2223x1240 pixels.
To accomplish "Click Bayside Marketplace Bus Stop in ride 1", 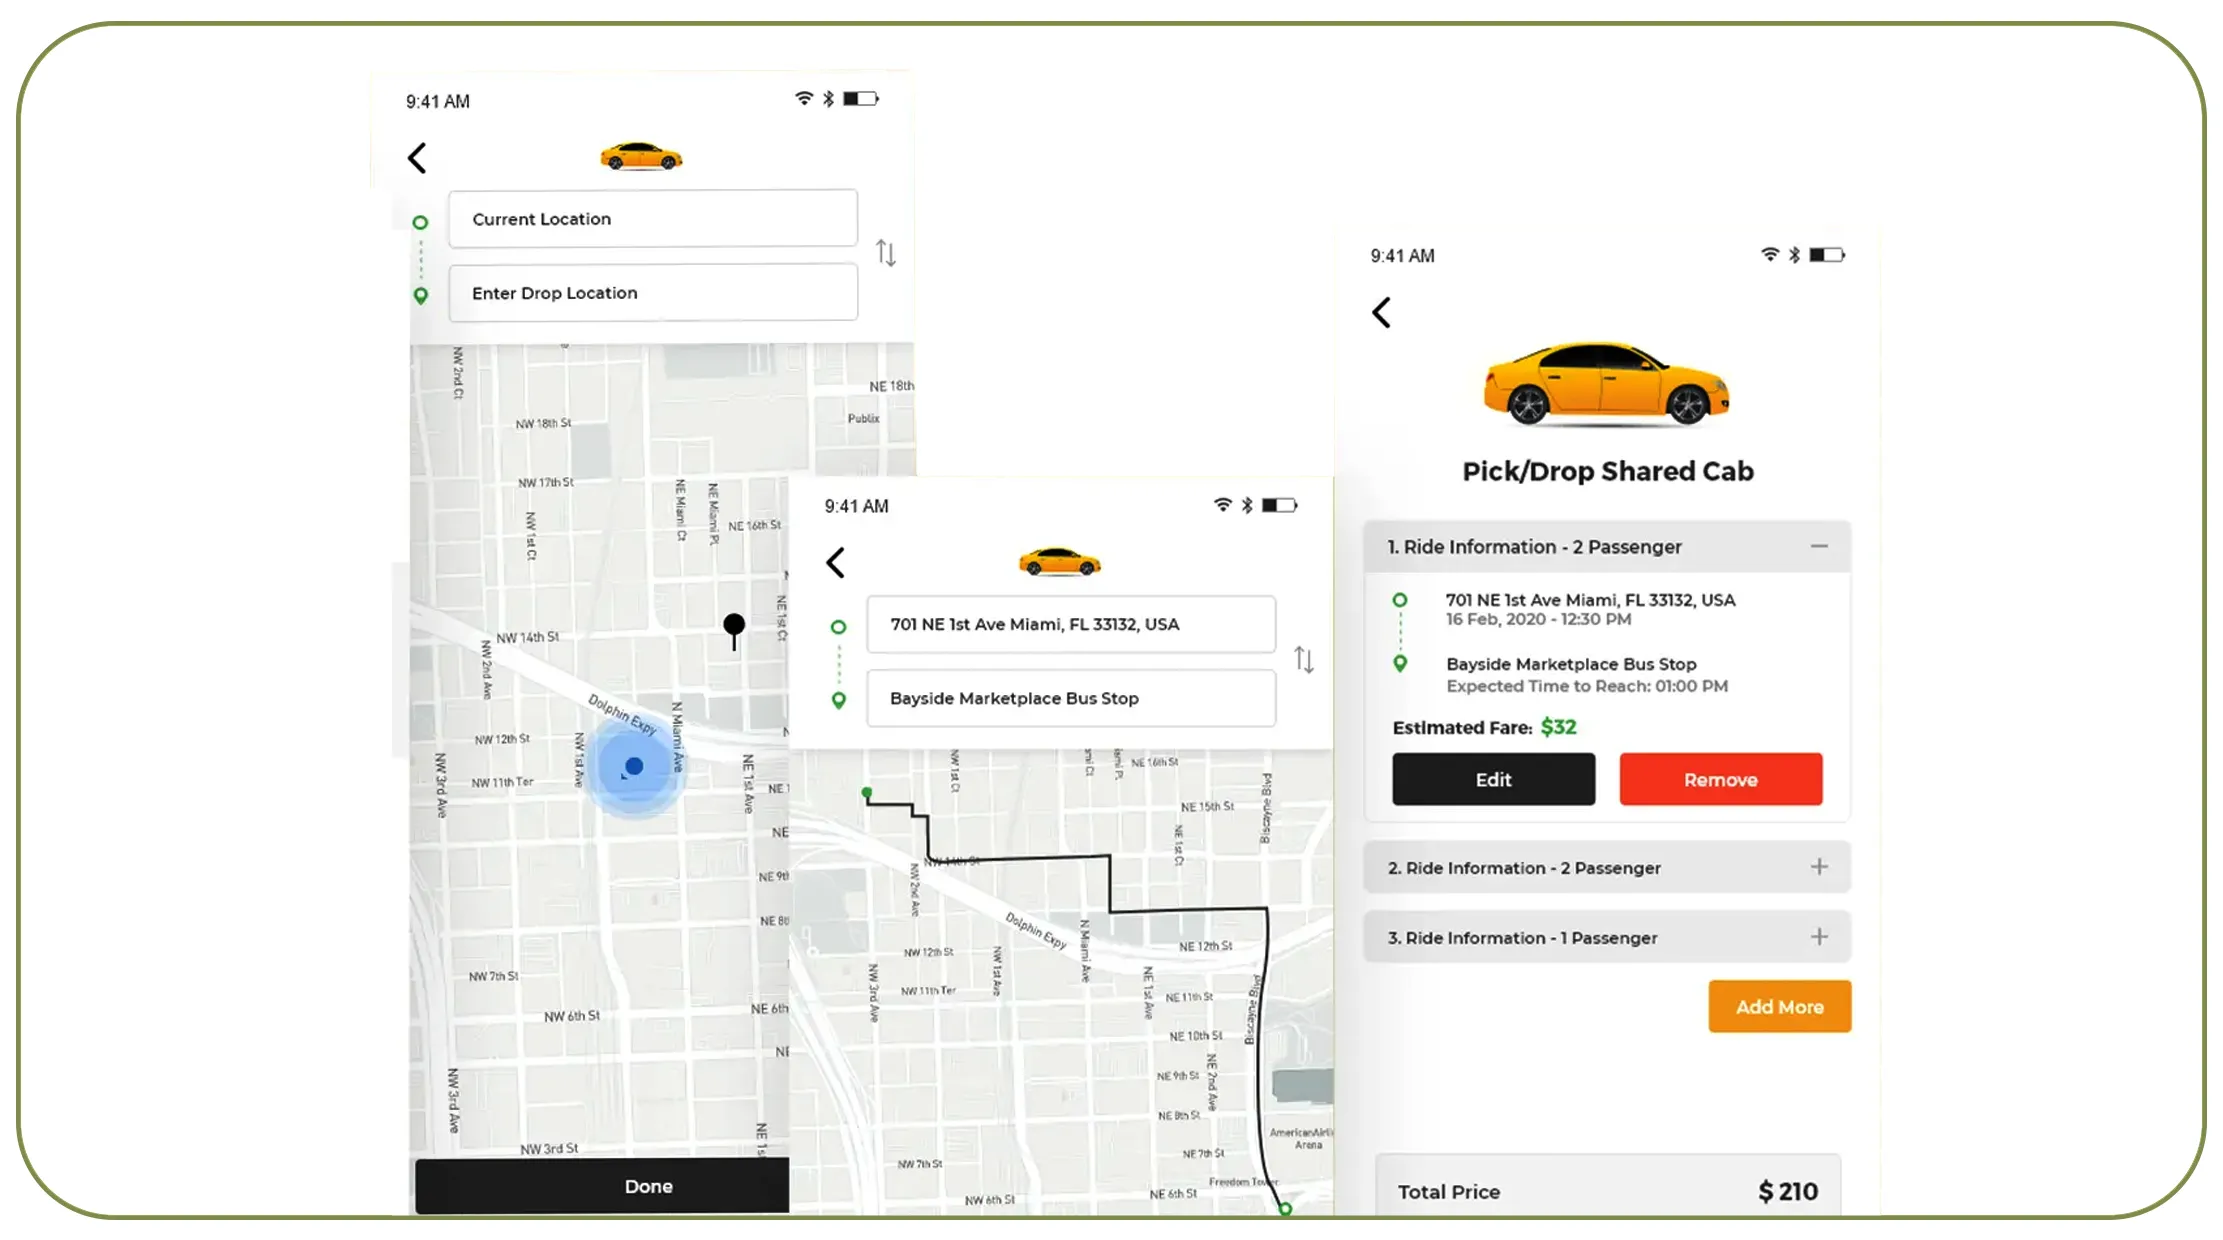I will point(1571,664).
